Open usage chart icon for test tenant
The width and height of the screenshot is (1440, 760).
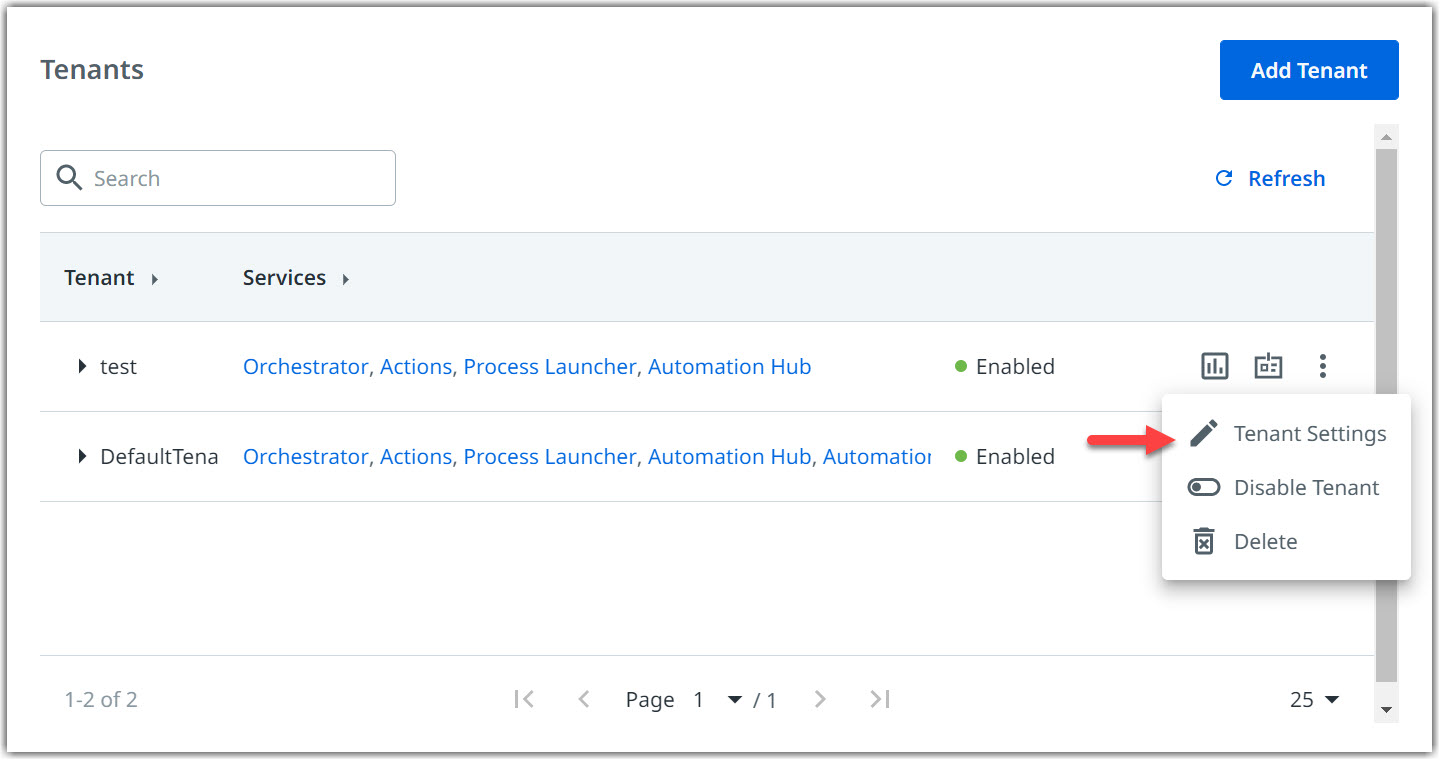point(1214,366)
